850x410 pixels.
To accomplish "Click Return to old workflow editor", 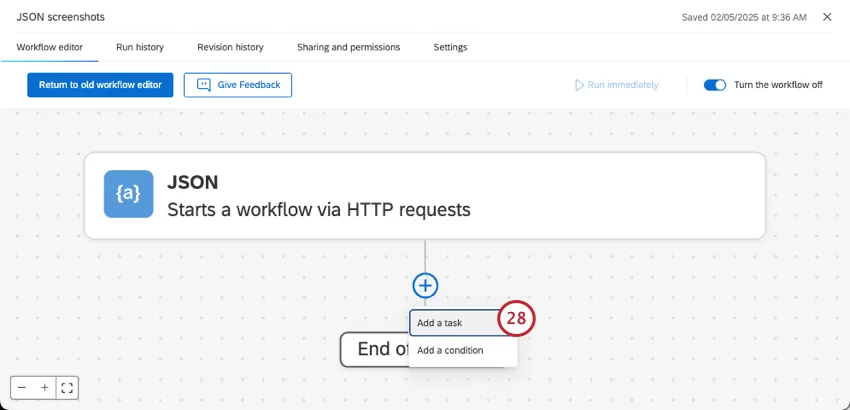I will pyautogui.click(x=100, y=85).
